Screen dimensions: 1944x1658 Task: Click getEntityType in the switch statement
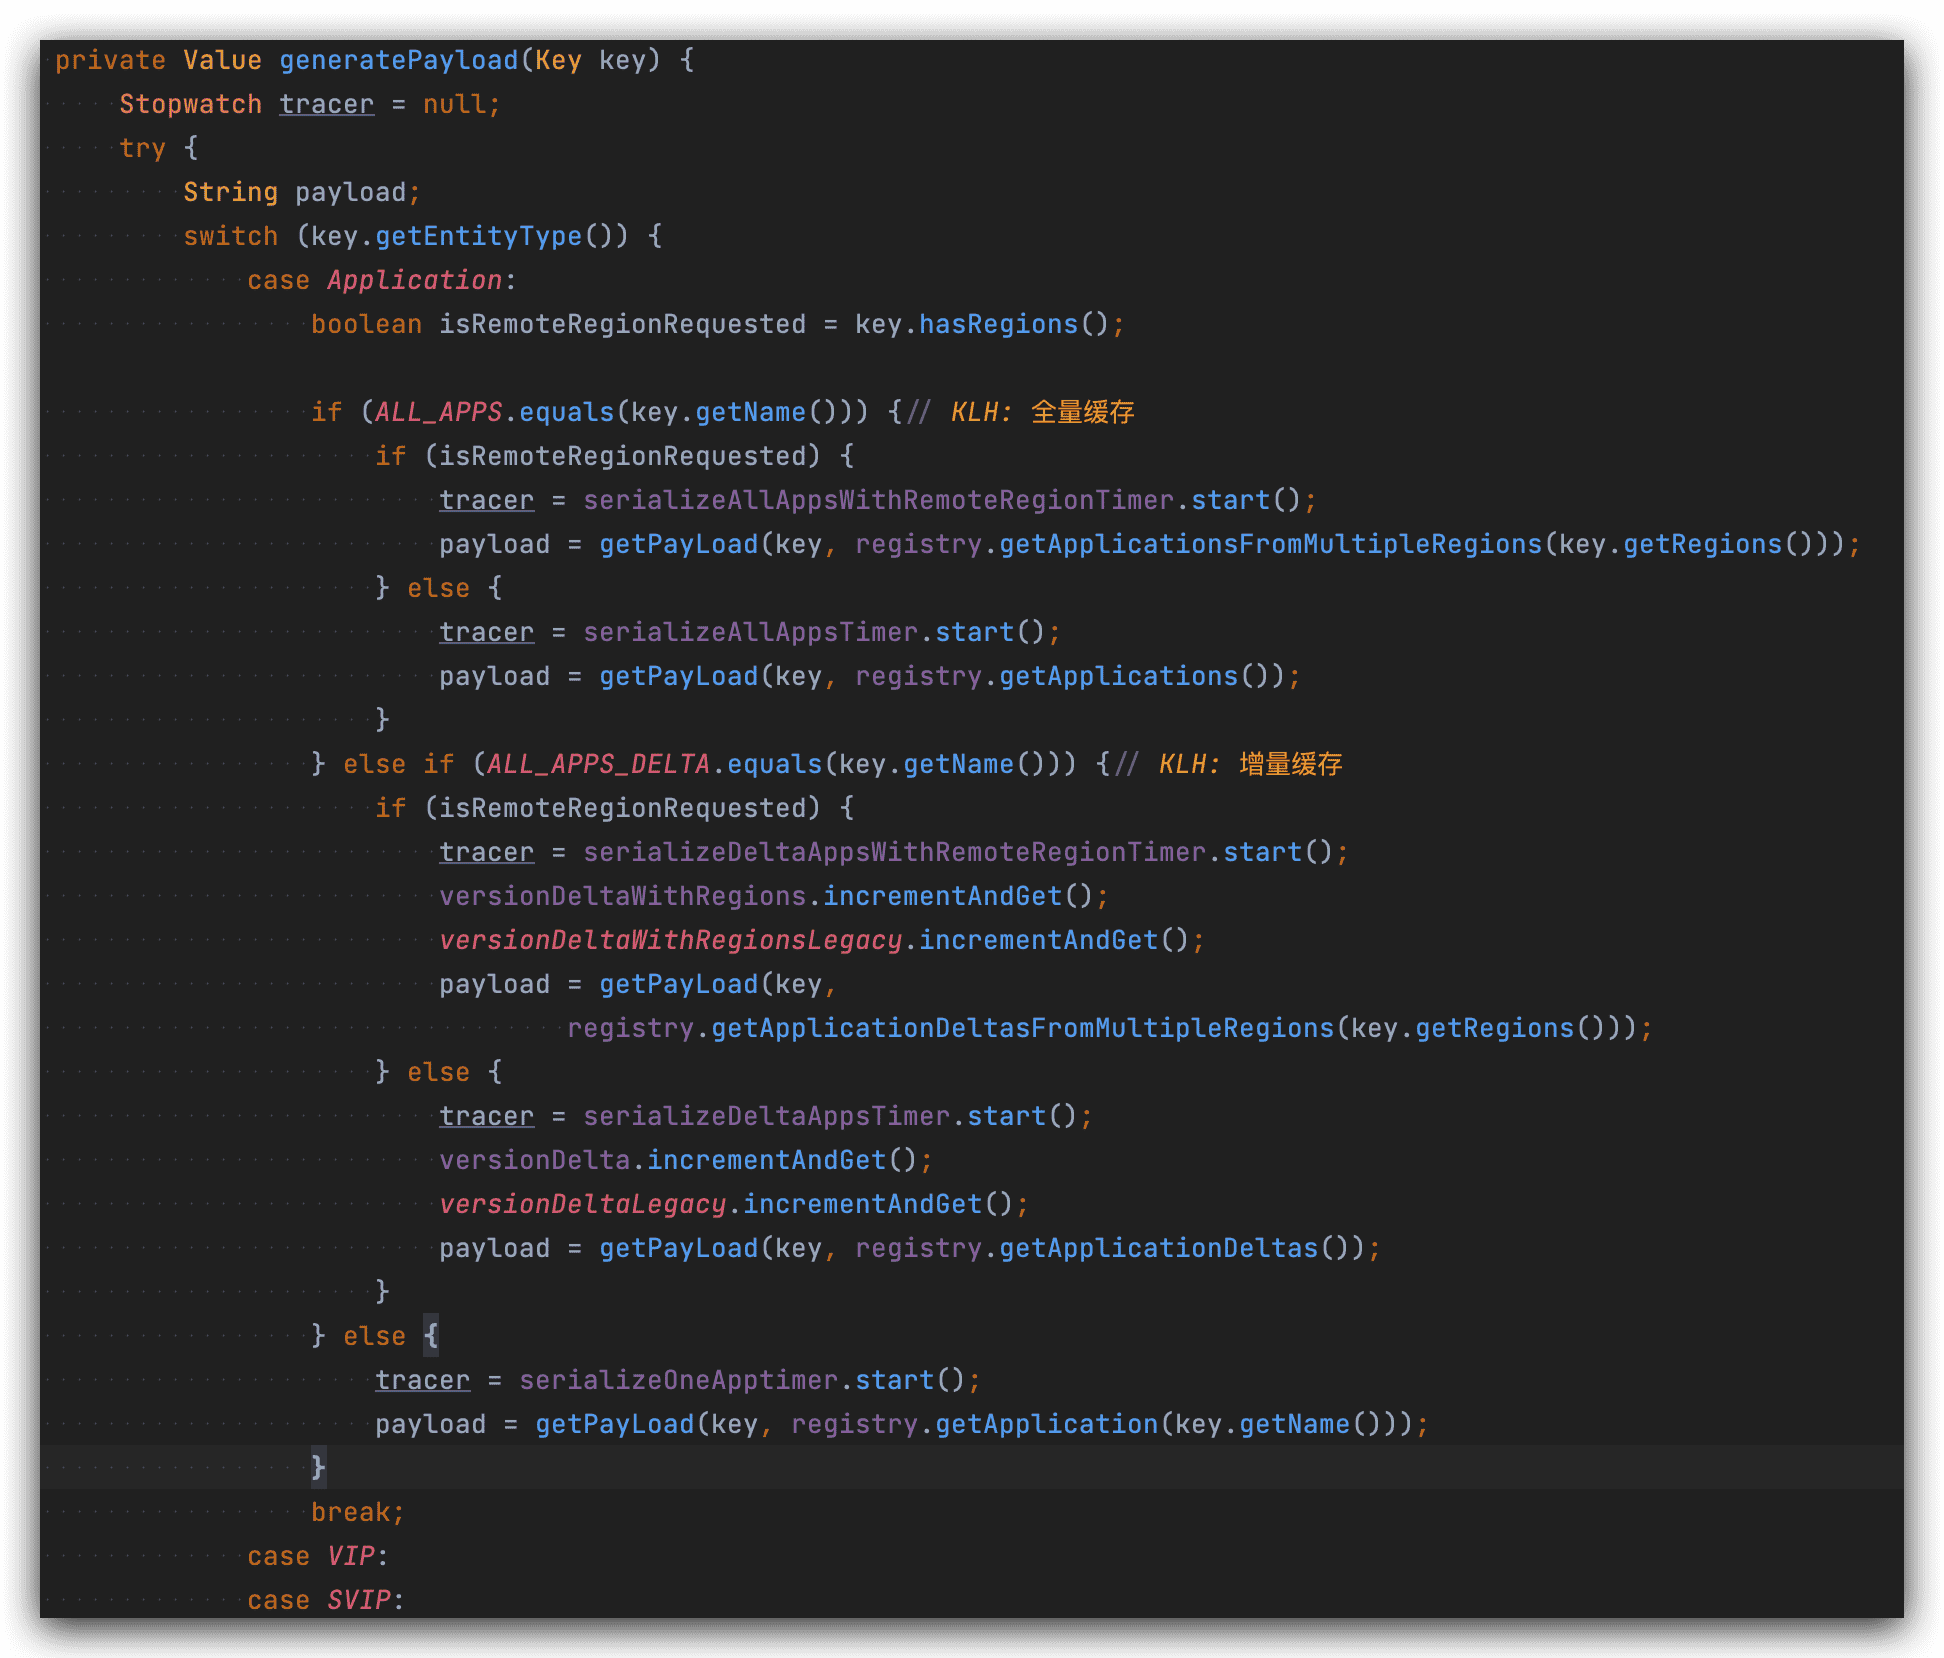point(479,237)
